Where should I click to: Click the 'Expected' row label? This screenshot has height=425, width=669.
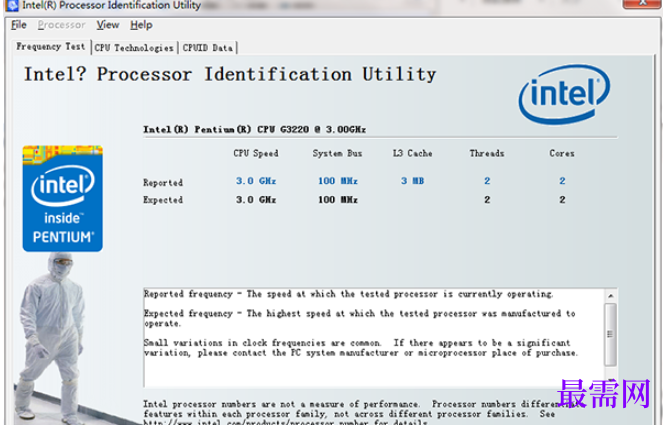(x=163, y=200)
